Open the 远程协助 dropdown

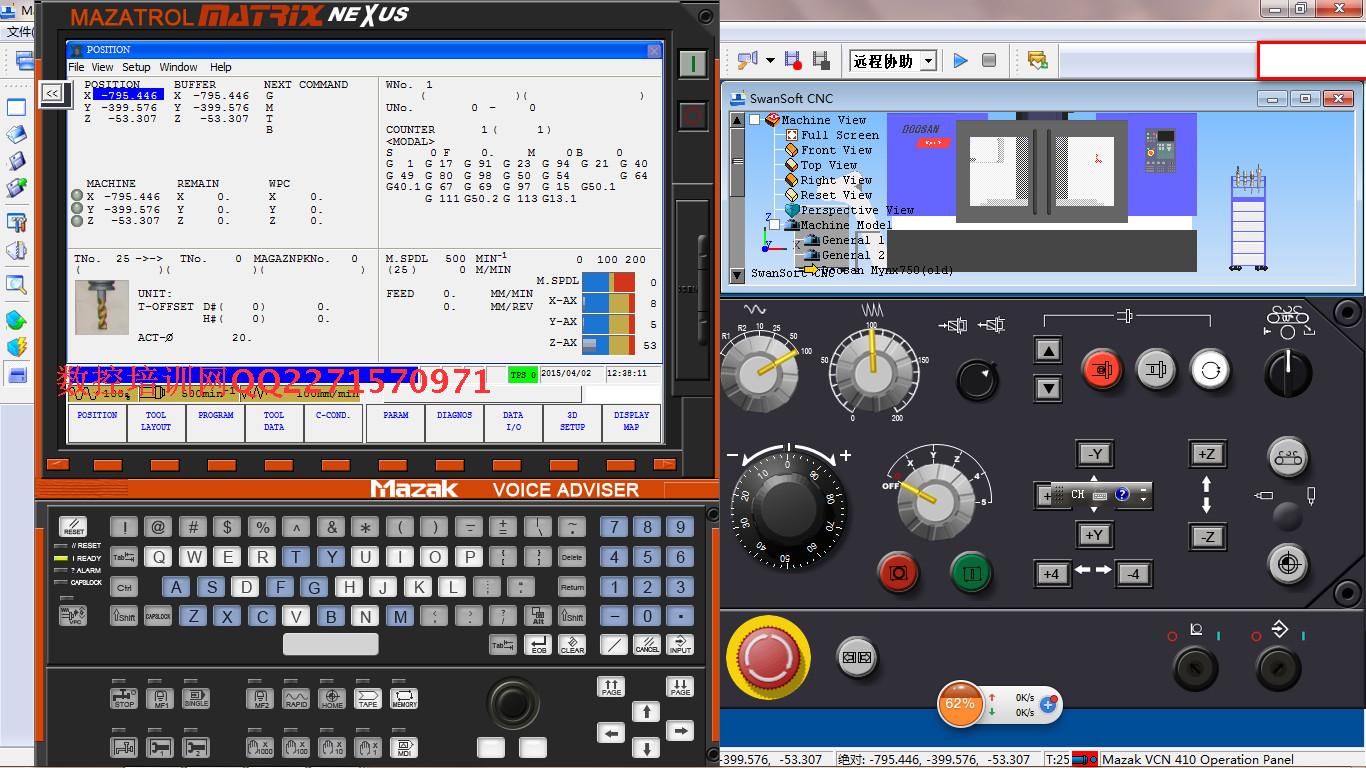click(928, 61)
